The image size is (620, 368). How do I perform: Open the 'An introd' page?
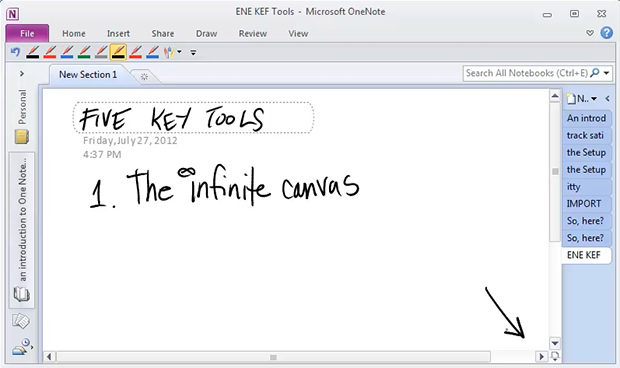586,118
